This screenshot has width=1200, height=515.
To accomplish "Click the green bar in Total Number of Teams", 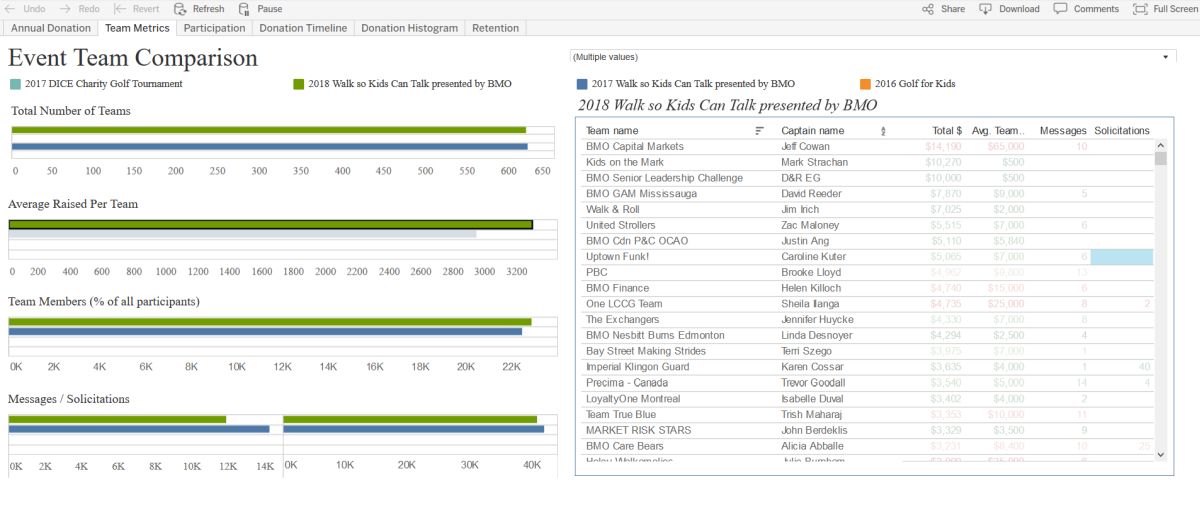I will tap(269, 130).
